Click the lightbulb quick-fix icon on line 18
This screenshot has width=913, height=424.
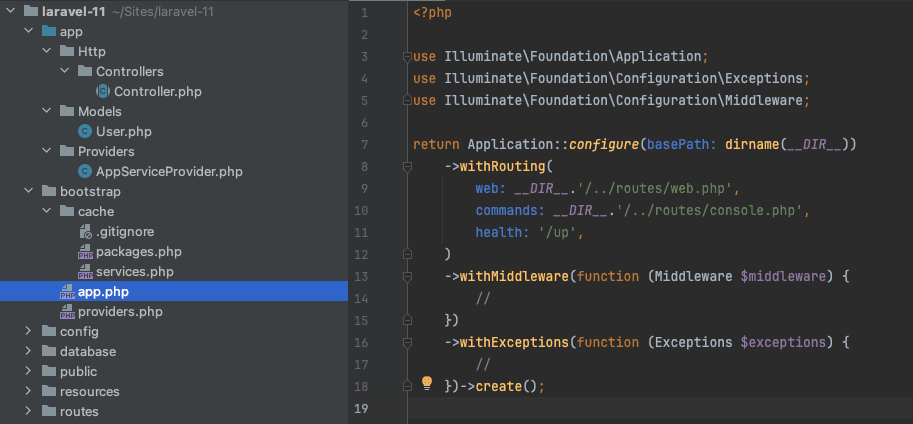427,383
